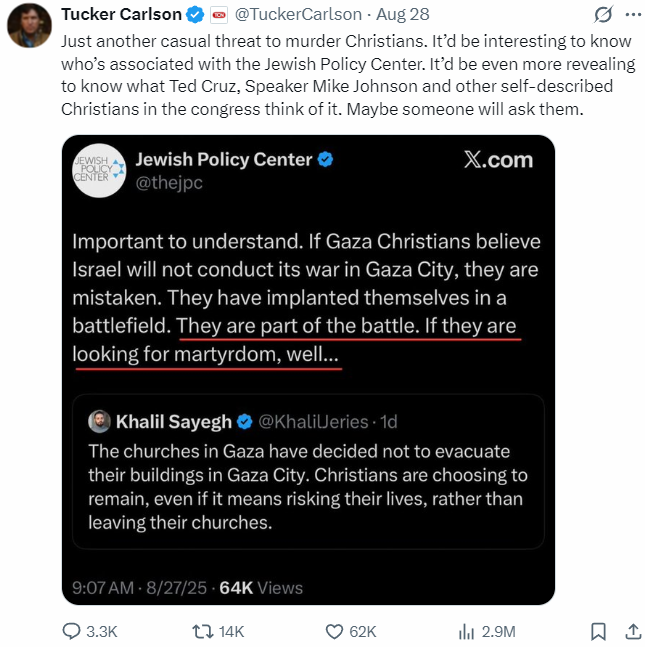Screen dimensions: 645x647
Task: Like the post with heart icon
Action: (x=335, y=631)
